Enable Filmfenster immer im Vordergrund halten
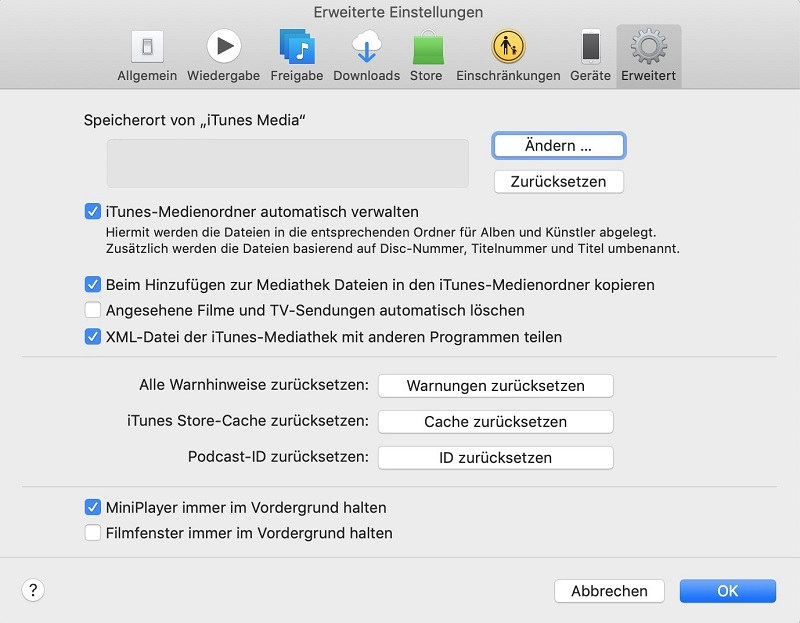The height and width of the screenshot is (623, 800). point(92,533)
